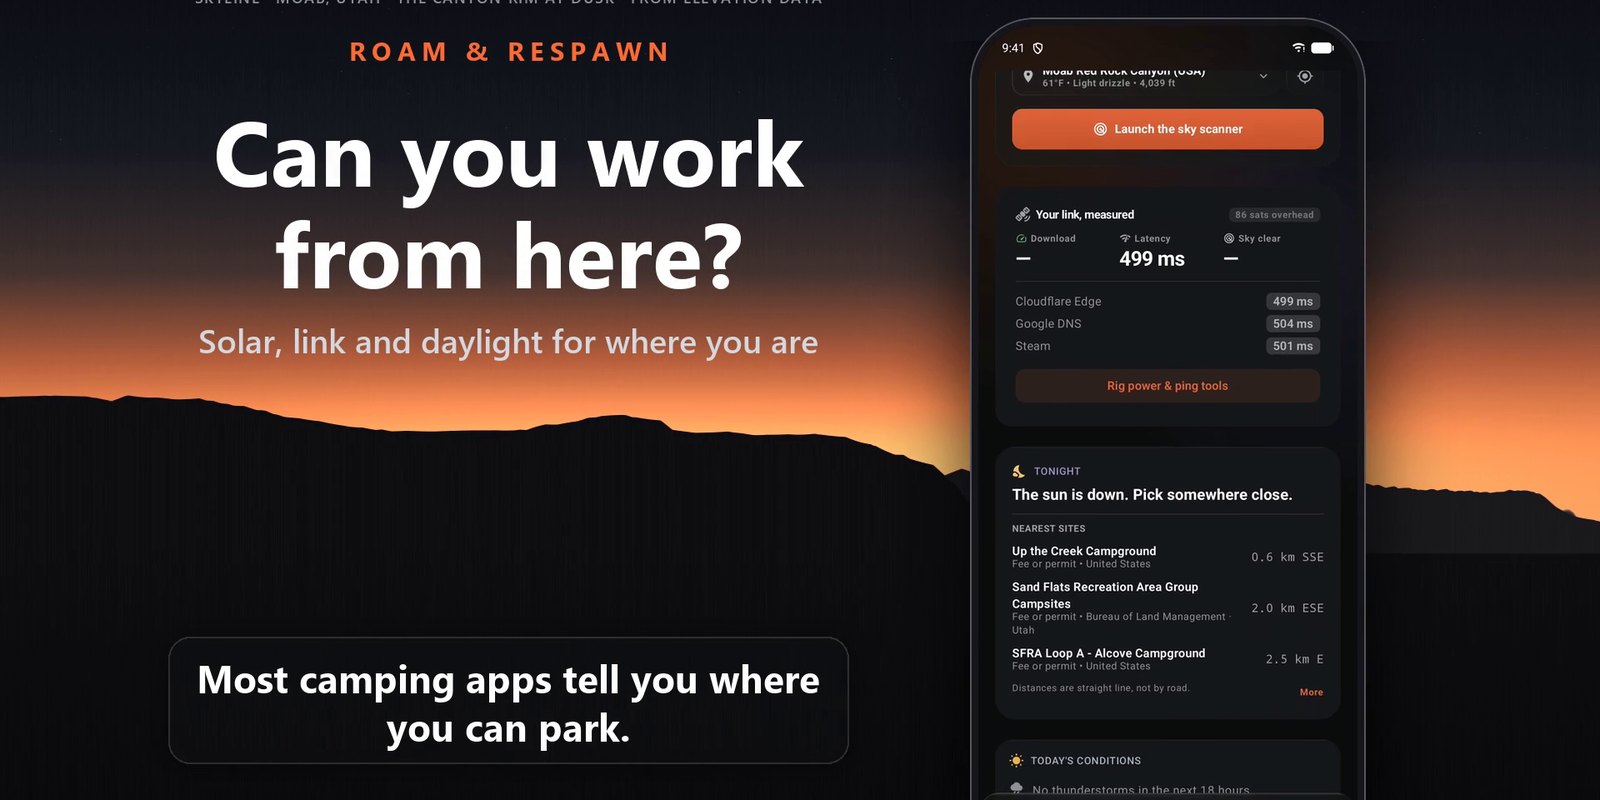Screen dimensions: 1600x800
Task: Select the 2.5 km E distance
Action: 1294,659
